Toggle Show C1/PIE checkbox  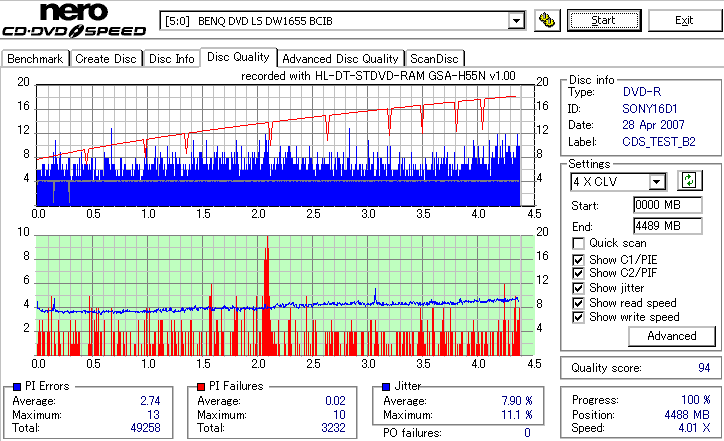click(x=578, y=260)
